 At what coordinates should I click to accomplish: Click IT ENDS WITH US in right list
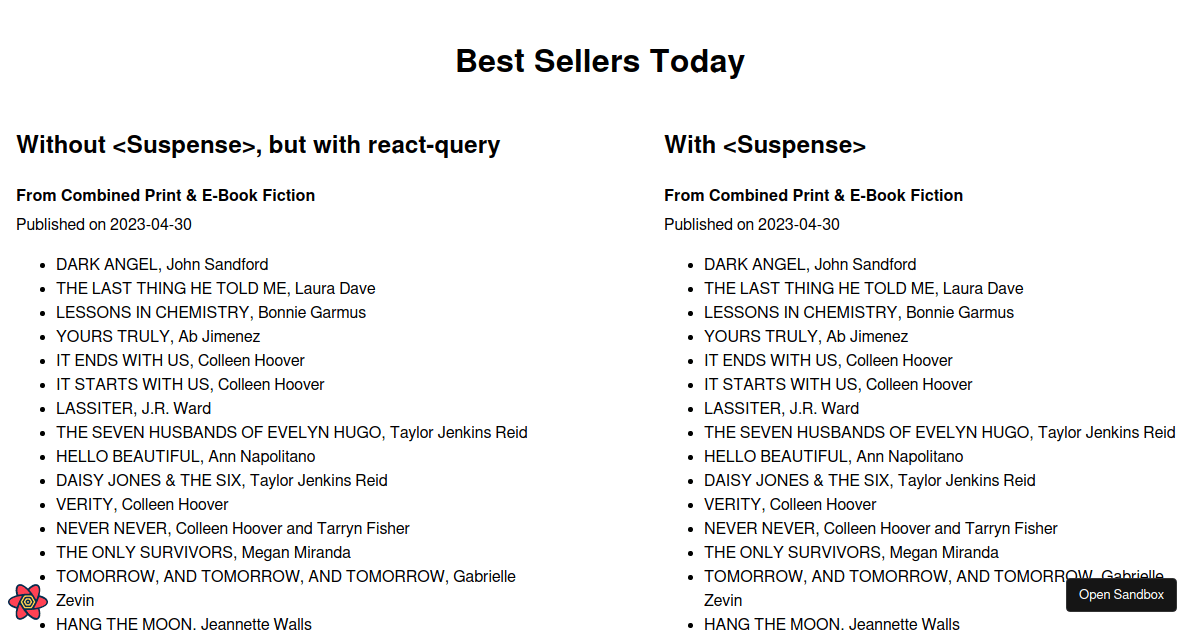pyautogui.click(x=828, y=360)
